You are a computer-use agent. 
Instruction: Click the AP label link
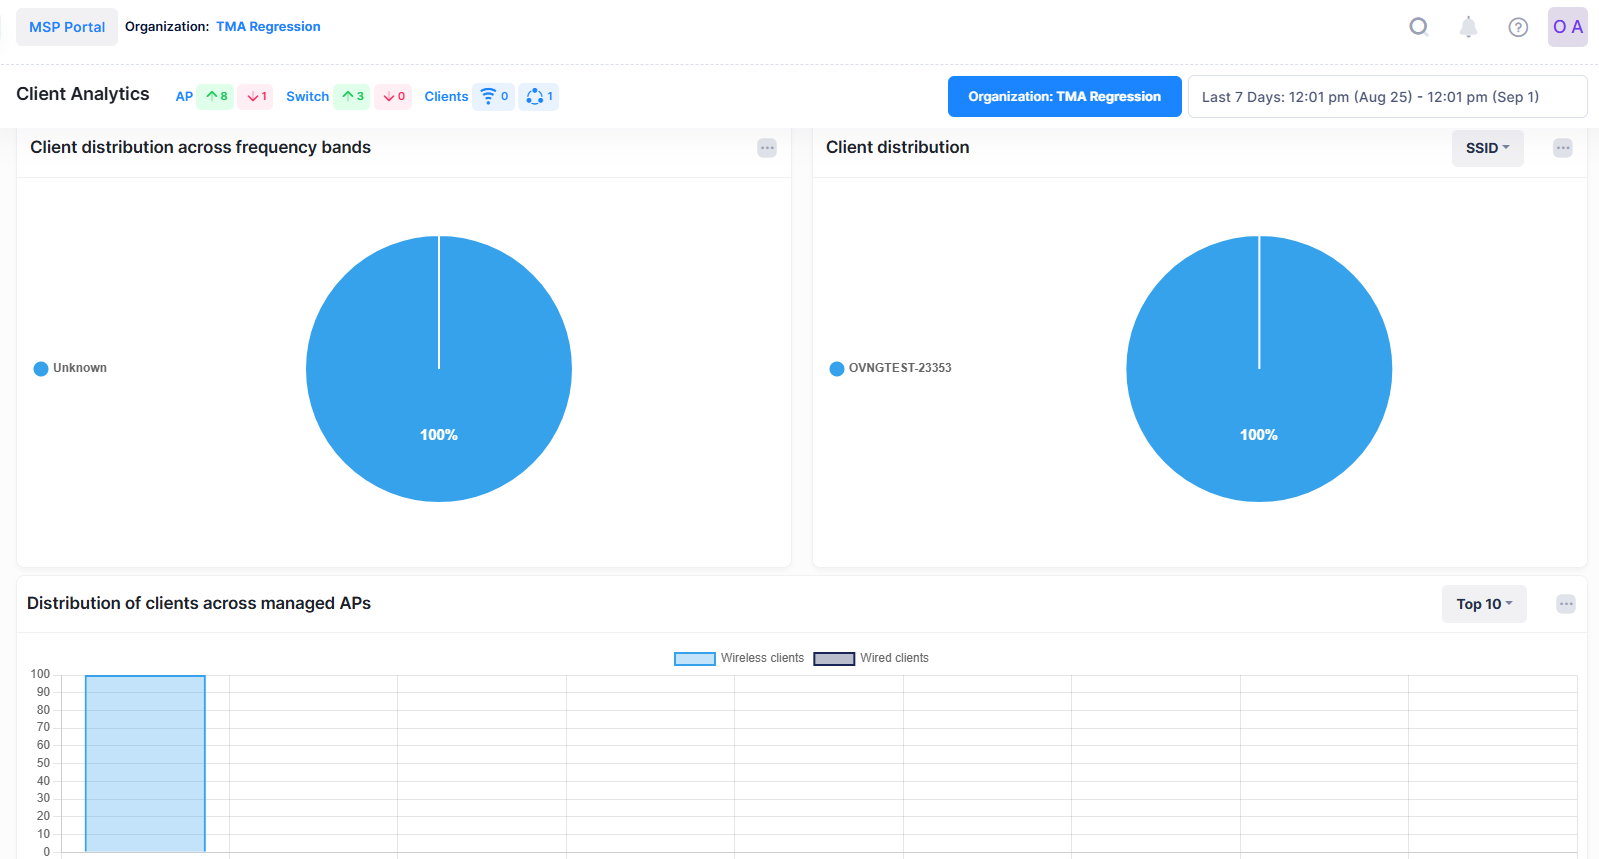tap(184, 97)
